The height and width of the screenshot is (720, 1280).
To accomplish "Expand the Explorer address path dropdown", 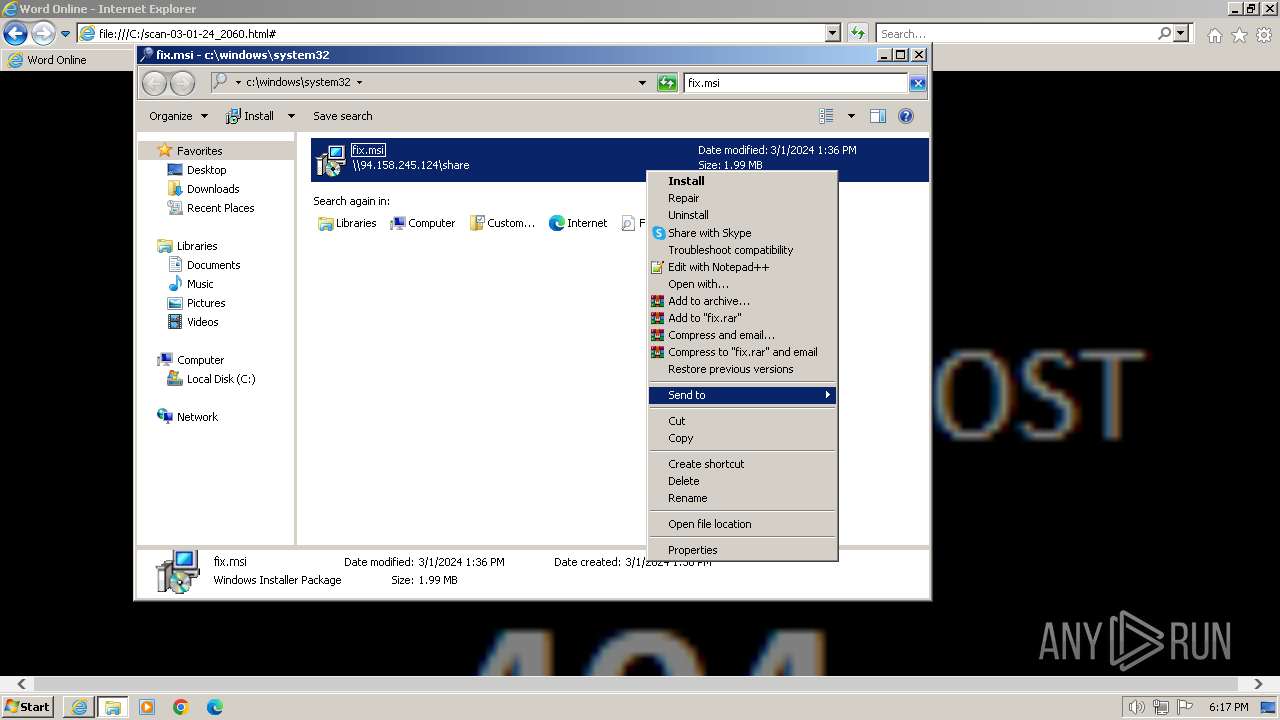I will click(642, 83).
